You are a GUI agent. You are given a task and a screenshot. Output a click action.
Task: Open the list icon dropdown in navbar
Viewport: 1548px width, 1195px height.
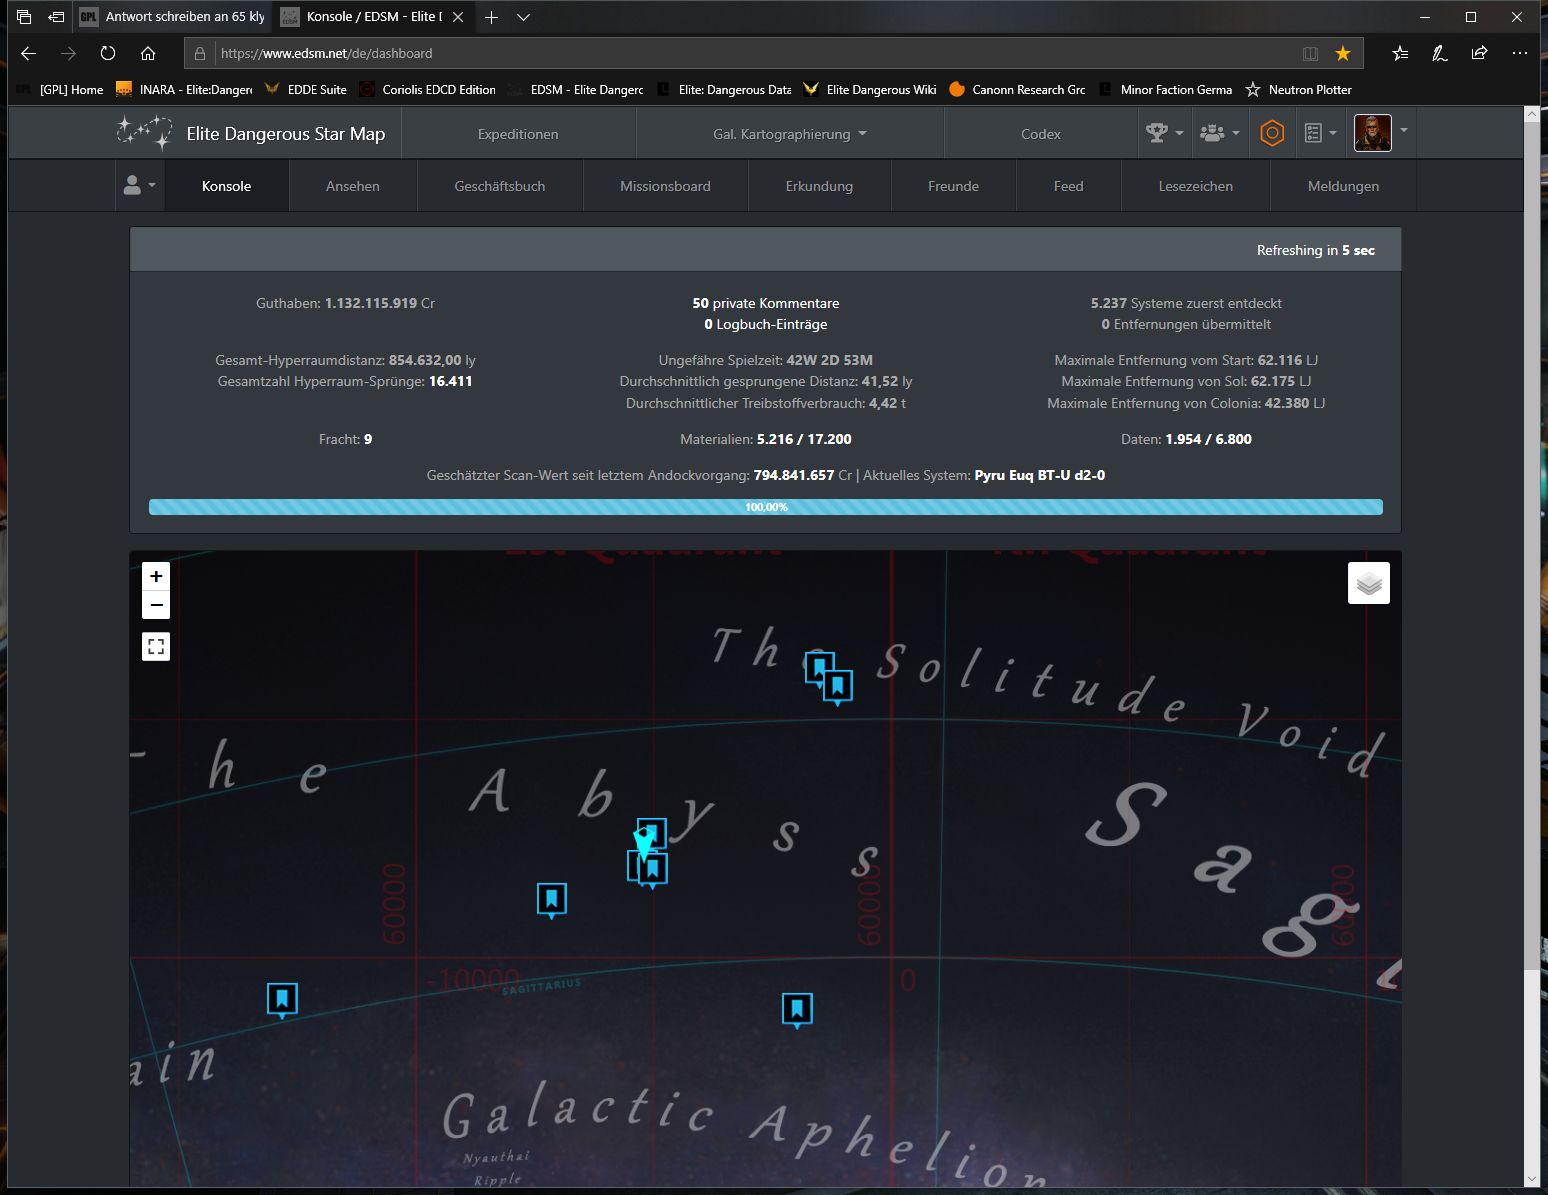coord(1320,133)
